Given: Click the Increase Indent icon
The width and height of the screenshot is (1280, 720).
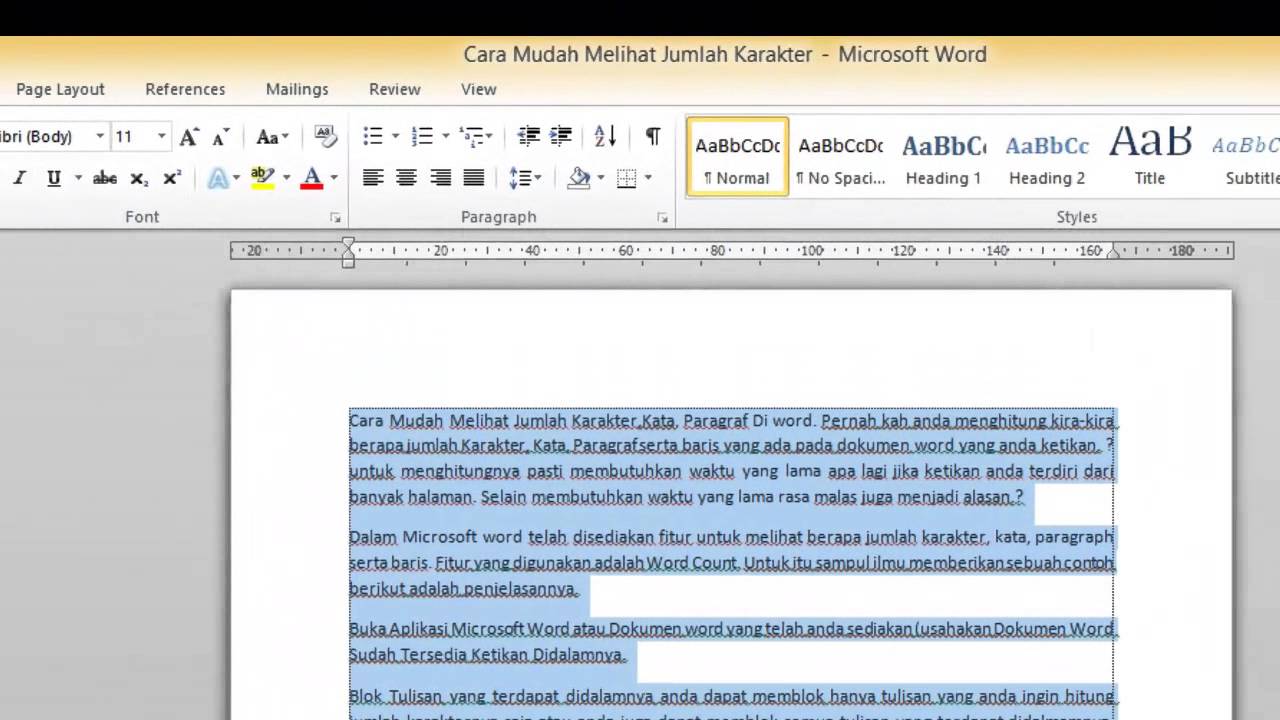Looking at the screenshot, I should pyautogui.click(x=561, y=136).
